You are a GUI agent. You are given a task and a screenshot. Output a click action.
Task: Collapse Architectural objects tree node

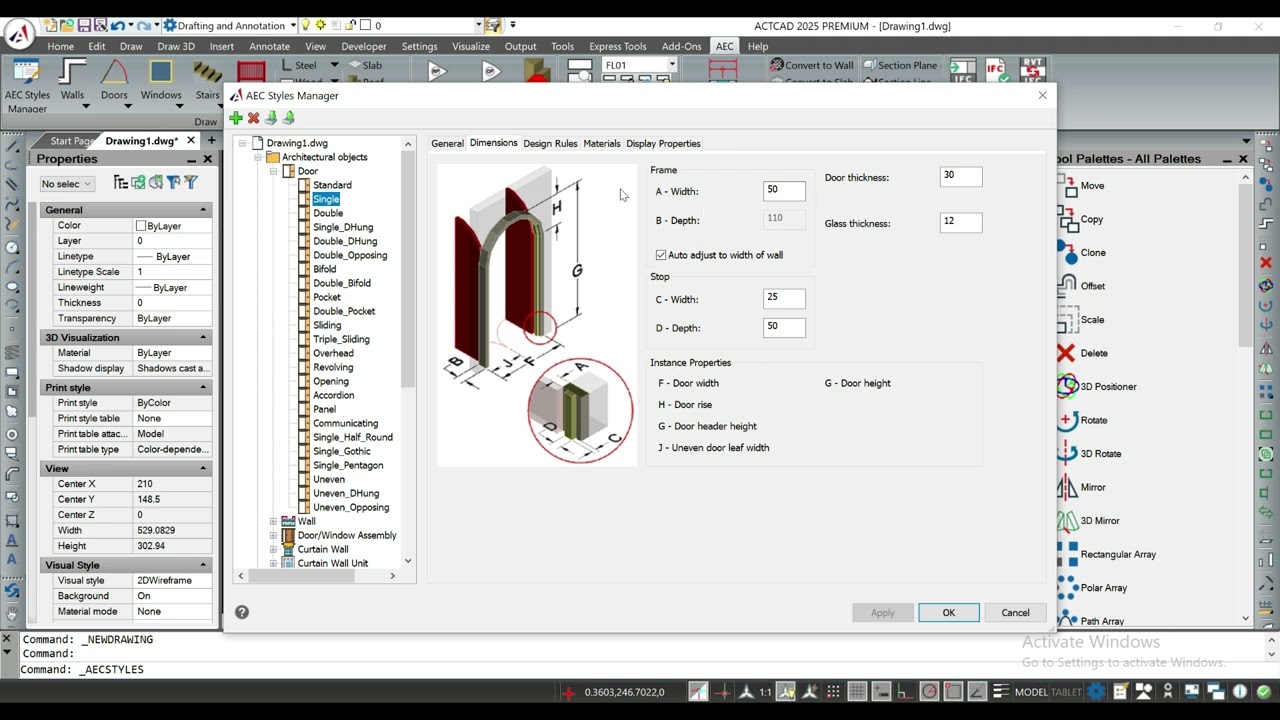point(258,157)
